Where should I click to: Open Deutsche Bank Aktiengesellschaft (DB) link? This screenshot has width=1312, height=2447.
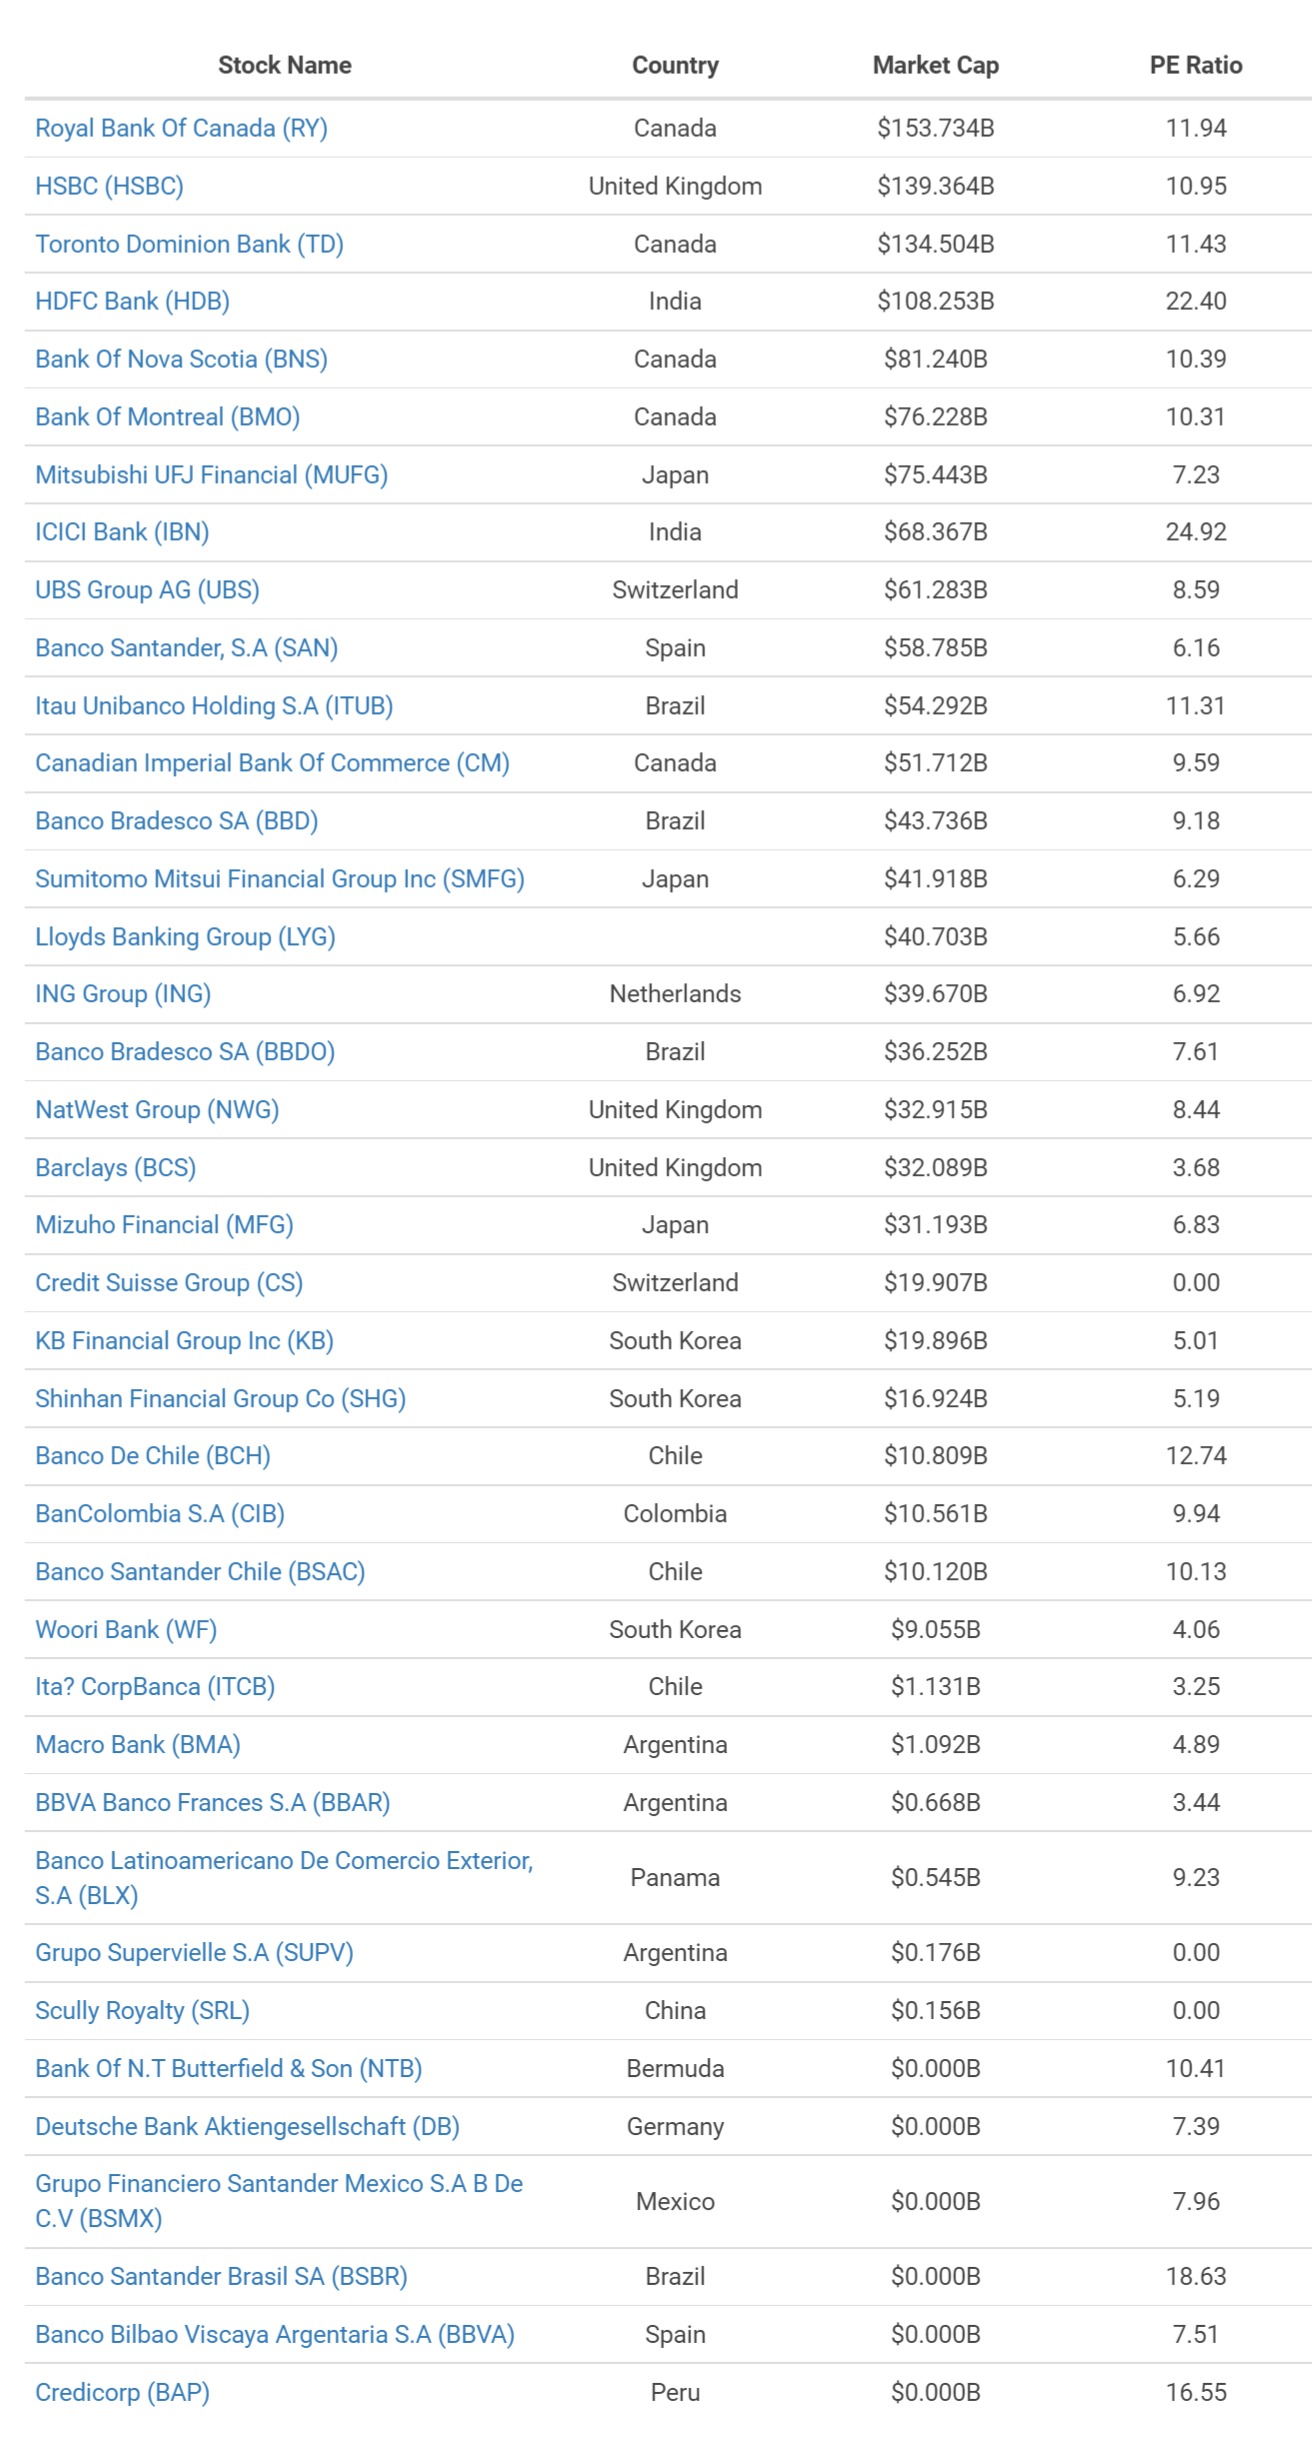(247, 2127)
